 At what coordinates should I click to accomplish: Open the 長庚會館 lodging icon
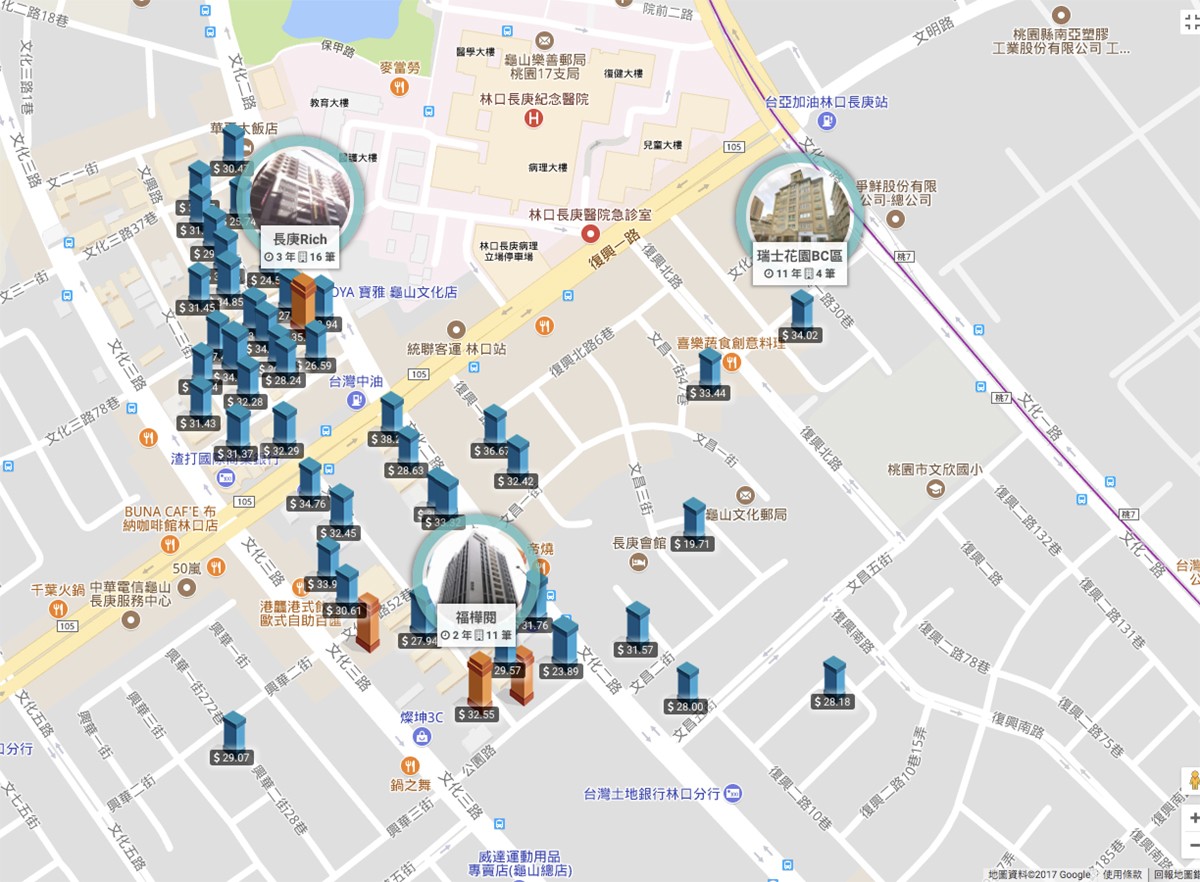coord(639,563)
